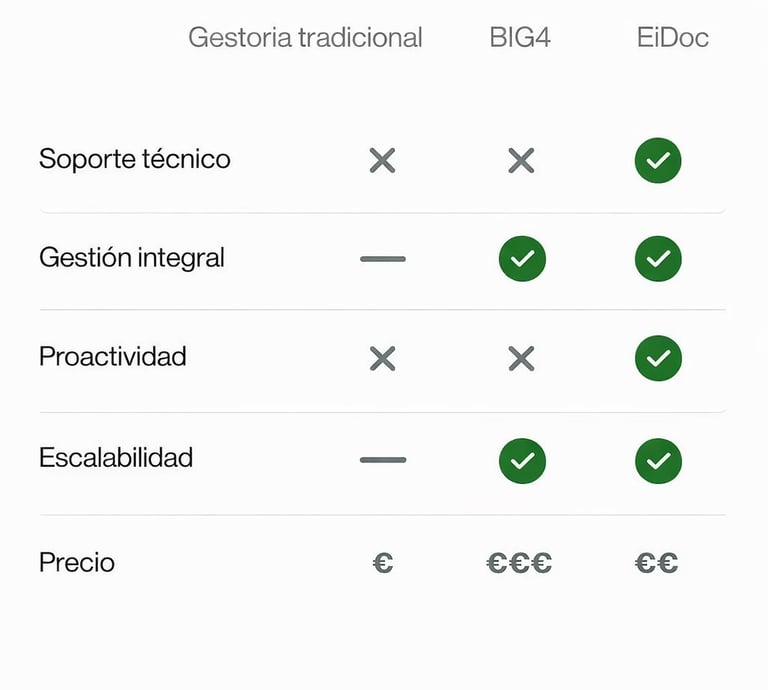Select the BIG4 column header
The image size is (768, 690).
coord(520,38)
